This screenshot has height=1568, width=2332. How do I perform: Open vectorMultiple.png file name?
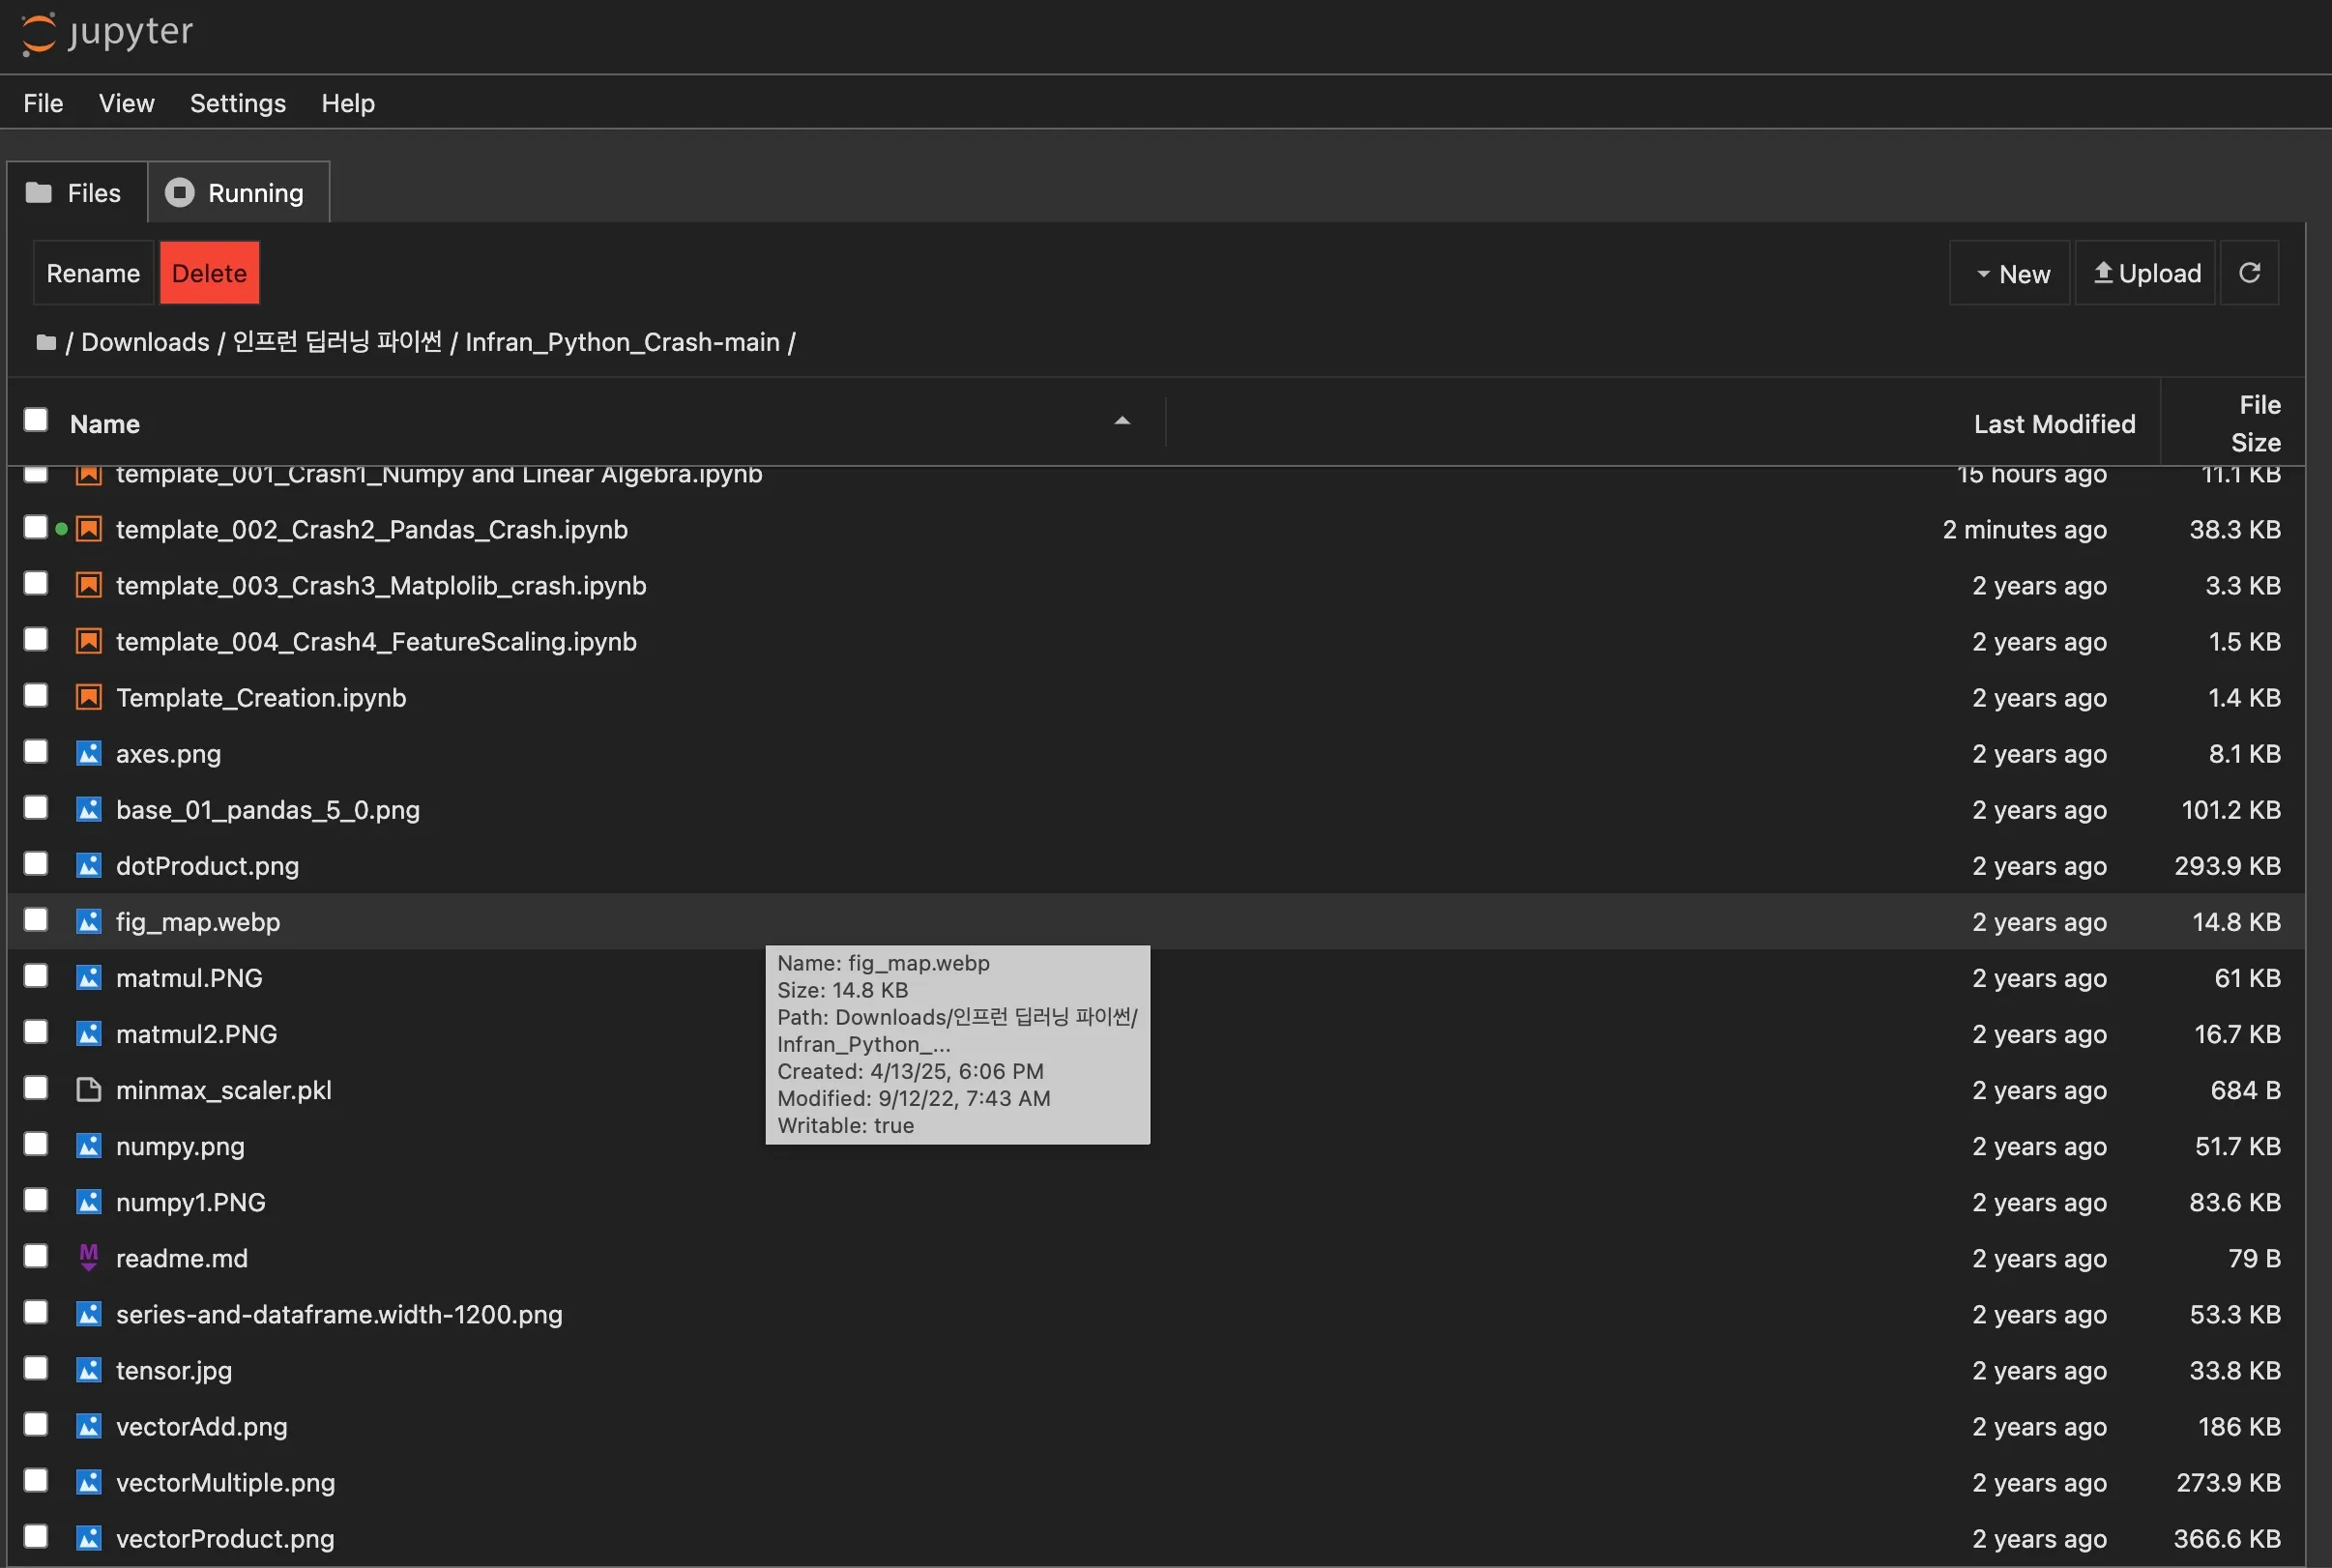click(x=225, y=1481)
